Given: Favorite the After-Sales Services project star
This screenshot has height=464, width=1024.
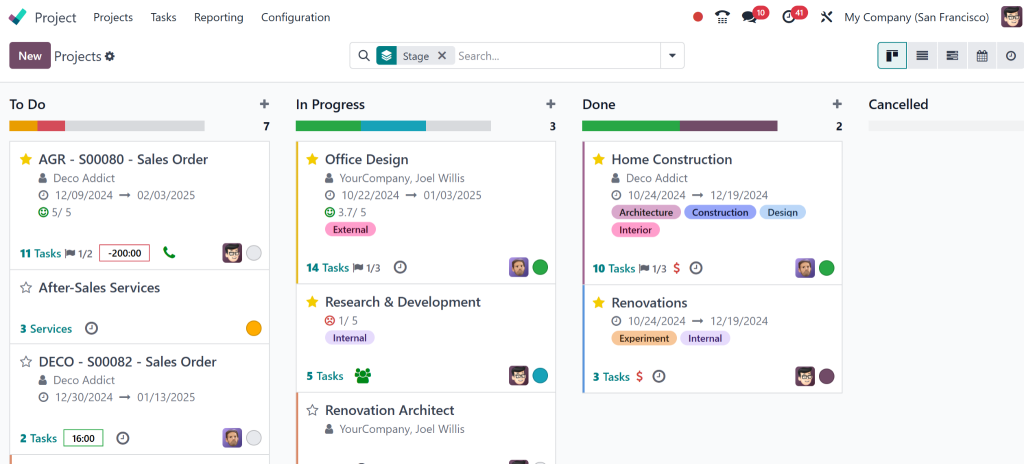Looking at the screenshot, I should coord(25,288).
